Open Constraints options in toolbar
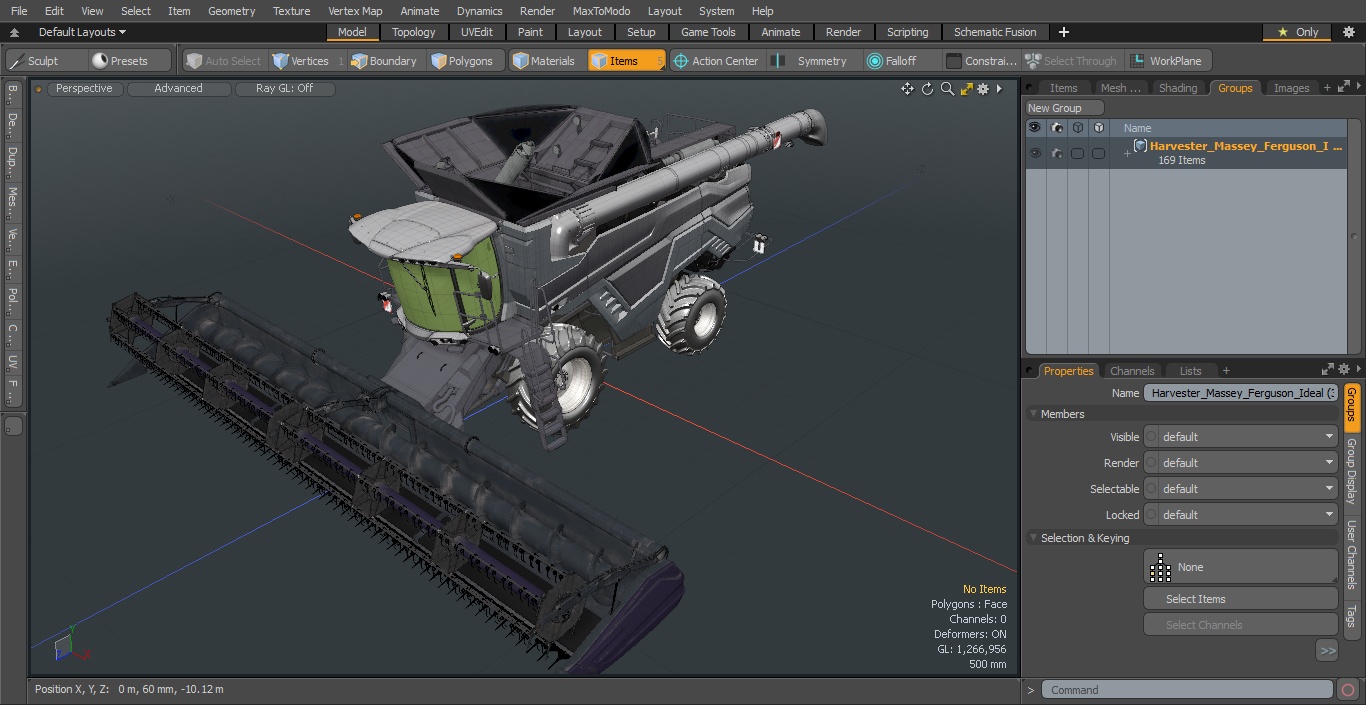 tap(982, 61)
